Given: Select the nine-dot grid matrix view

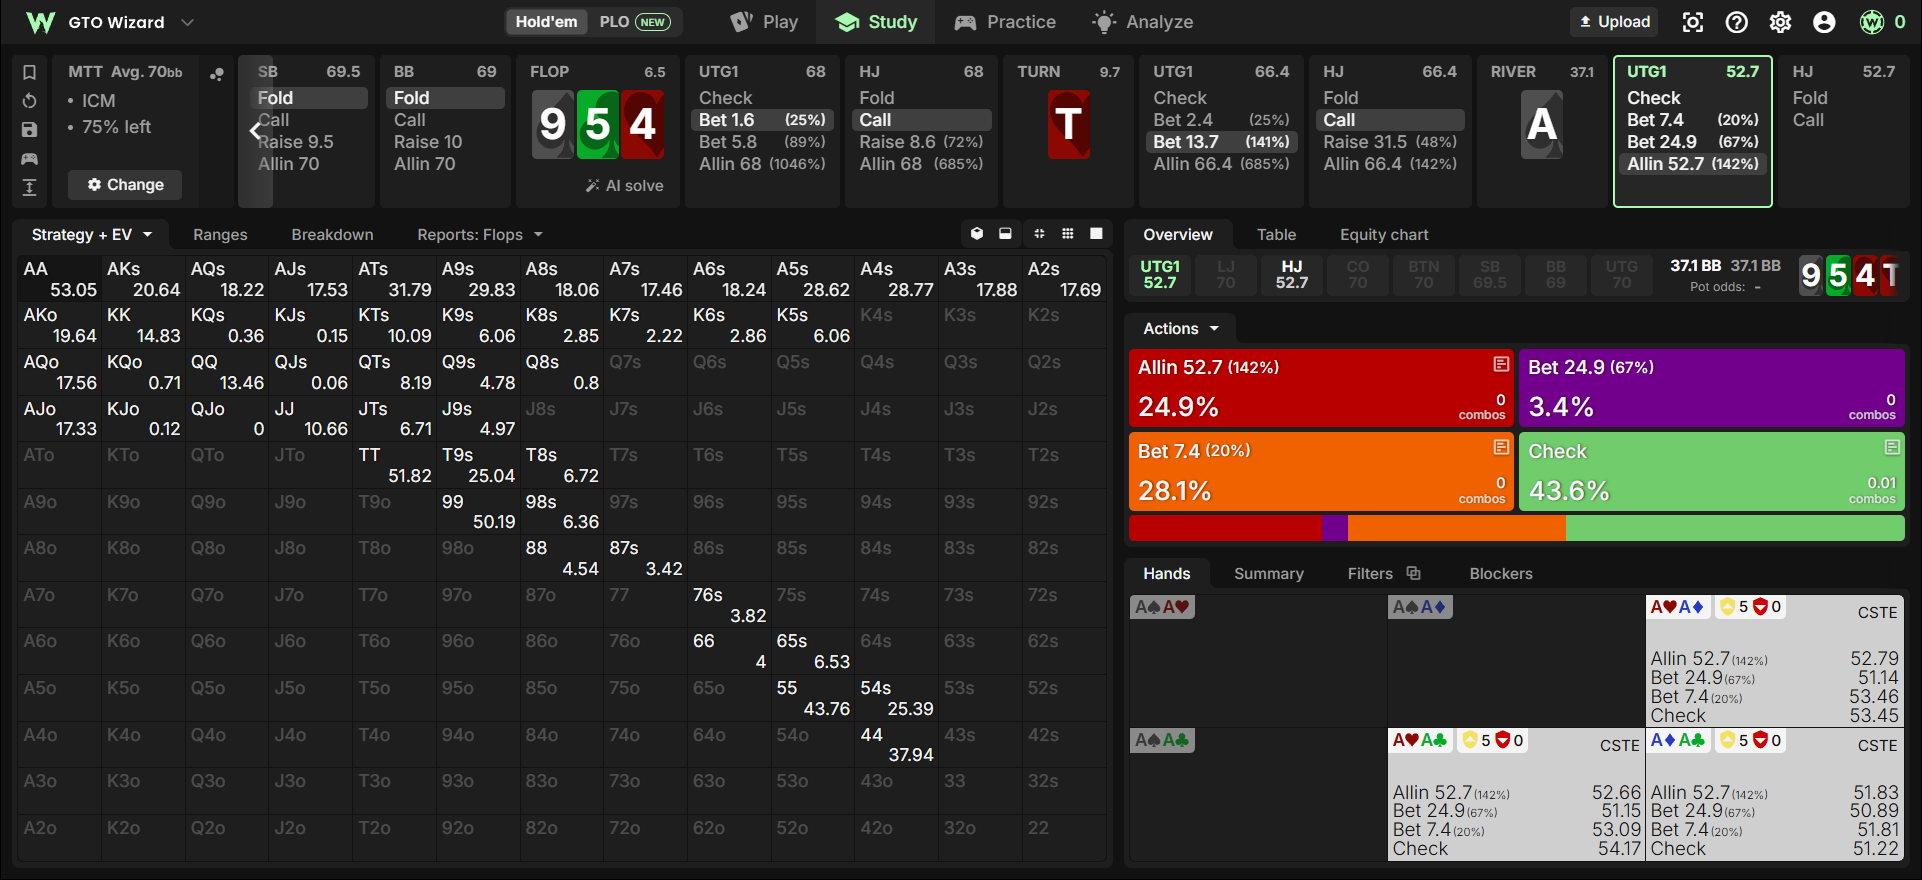Looking at the screenshot, I should point(1068,234).
